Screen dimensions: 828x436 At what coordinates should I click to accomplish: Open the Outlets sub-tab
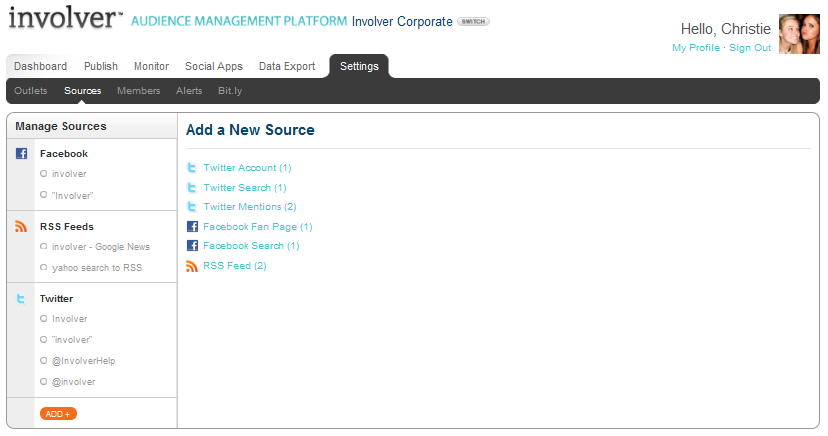pos(31,91)
